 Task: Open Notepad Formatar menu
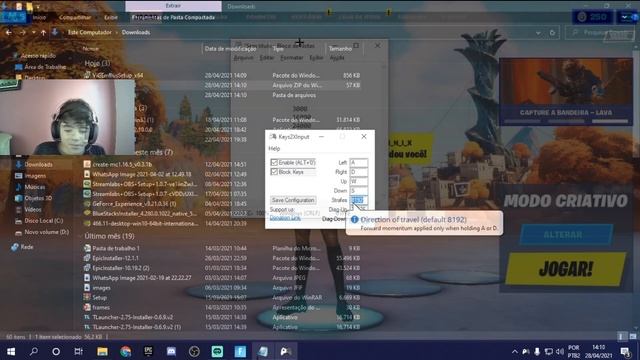pyautogui.click(x=292, y=58)
